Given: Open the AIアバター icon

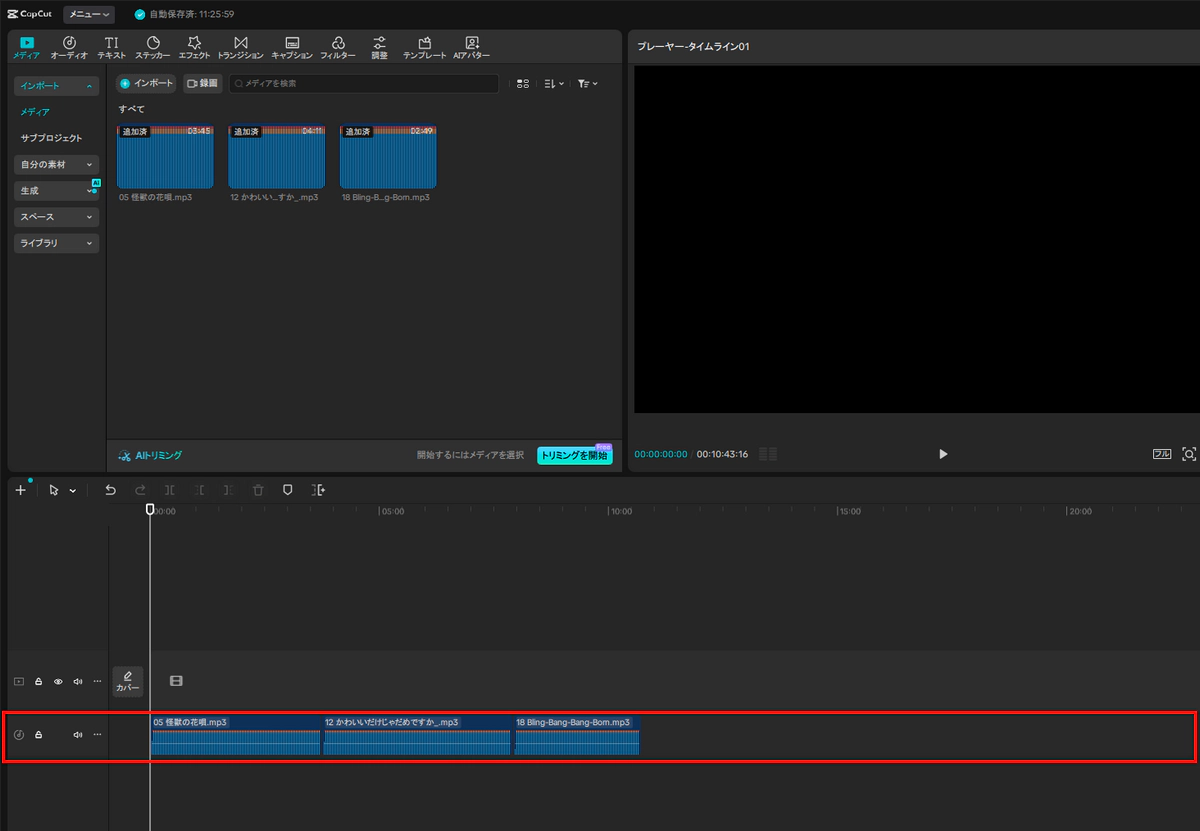Looking at the screenshot, I should coord(472,48).
